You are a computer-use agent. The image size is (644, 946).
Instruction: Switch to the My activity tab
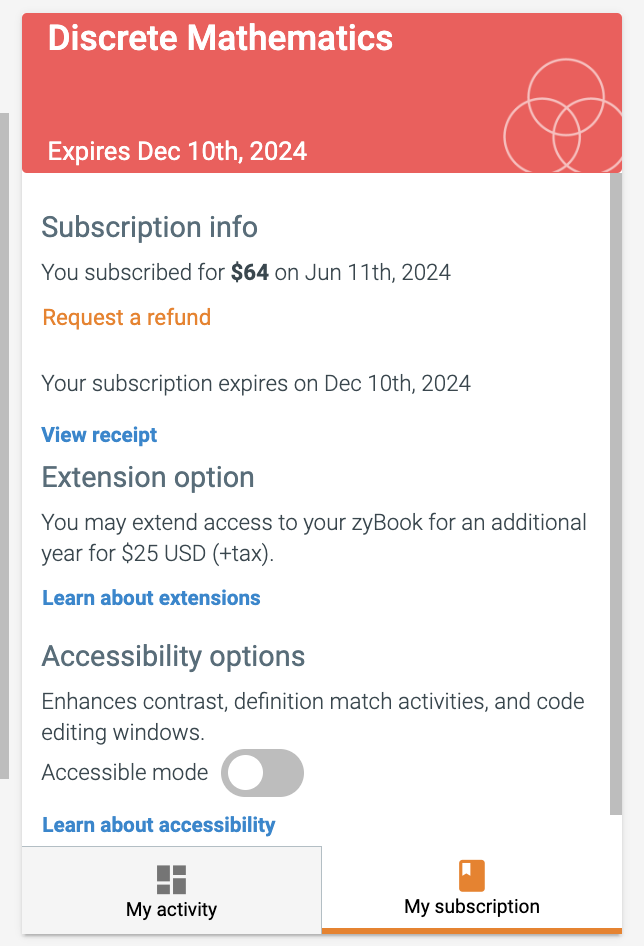[x=171, y=890]
